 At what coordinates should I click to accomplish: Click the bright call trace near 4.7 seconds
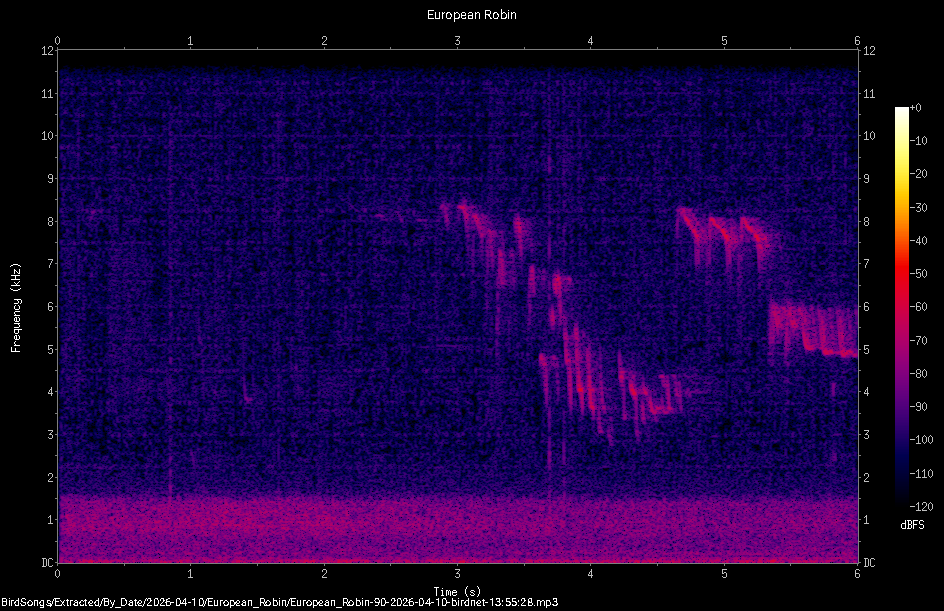tap(688, 215)
